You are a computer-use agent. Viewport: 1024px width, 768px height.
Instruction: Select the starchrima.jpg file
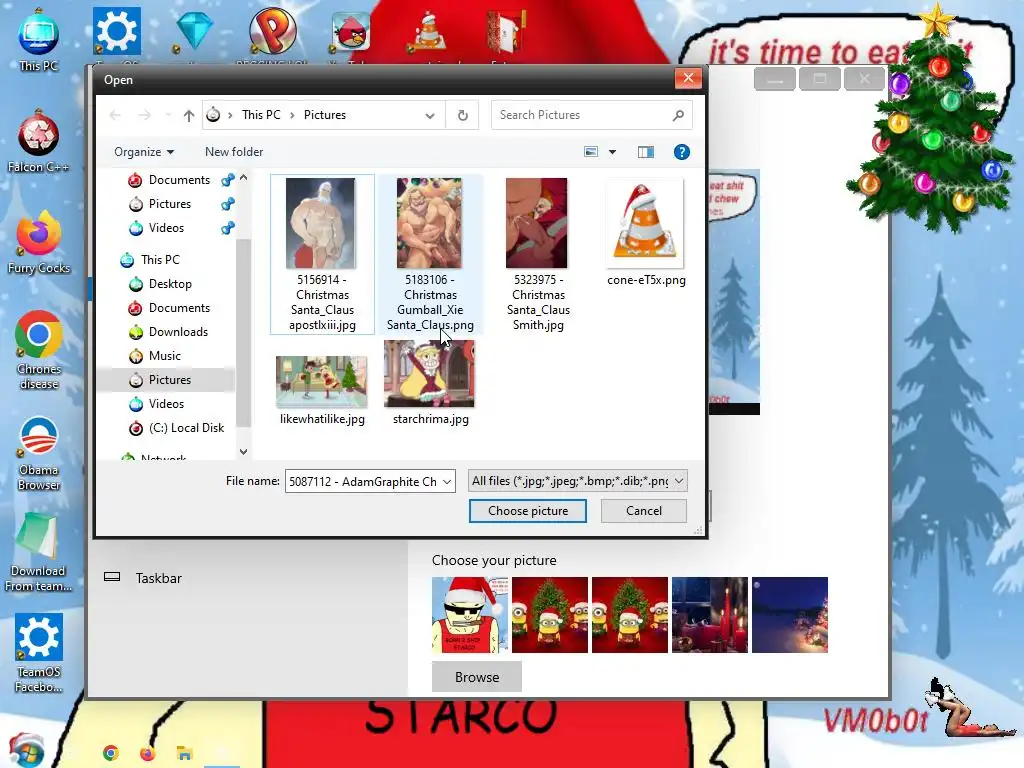[430, 383]
